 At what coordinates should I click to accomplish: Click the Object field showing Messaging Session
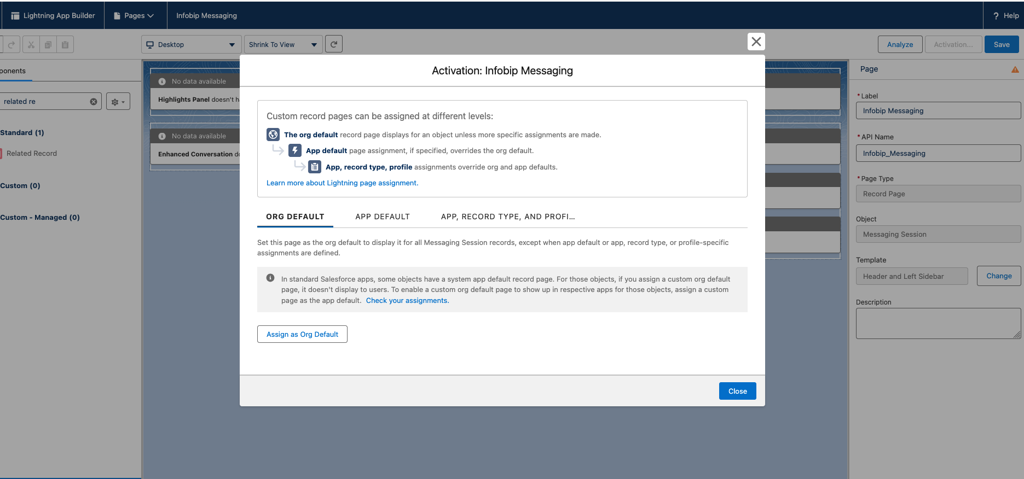click(x=938, y=234)
